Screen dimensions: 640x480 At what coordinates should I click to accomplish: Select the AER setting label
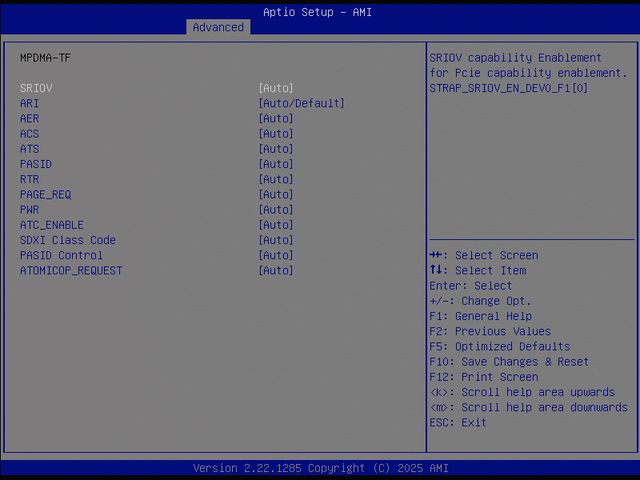coord(29,118)
